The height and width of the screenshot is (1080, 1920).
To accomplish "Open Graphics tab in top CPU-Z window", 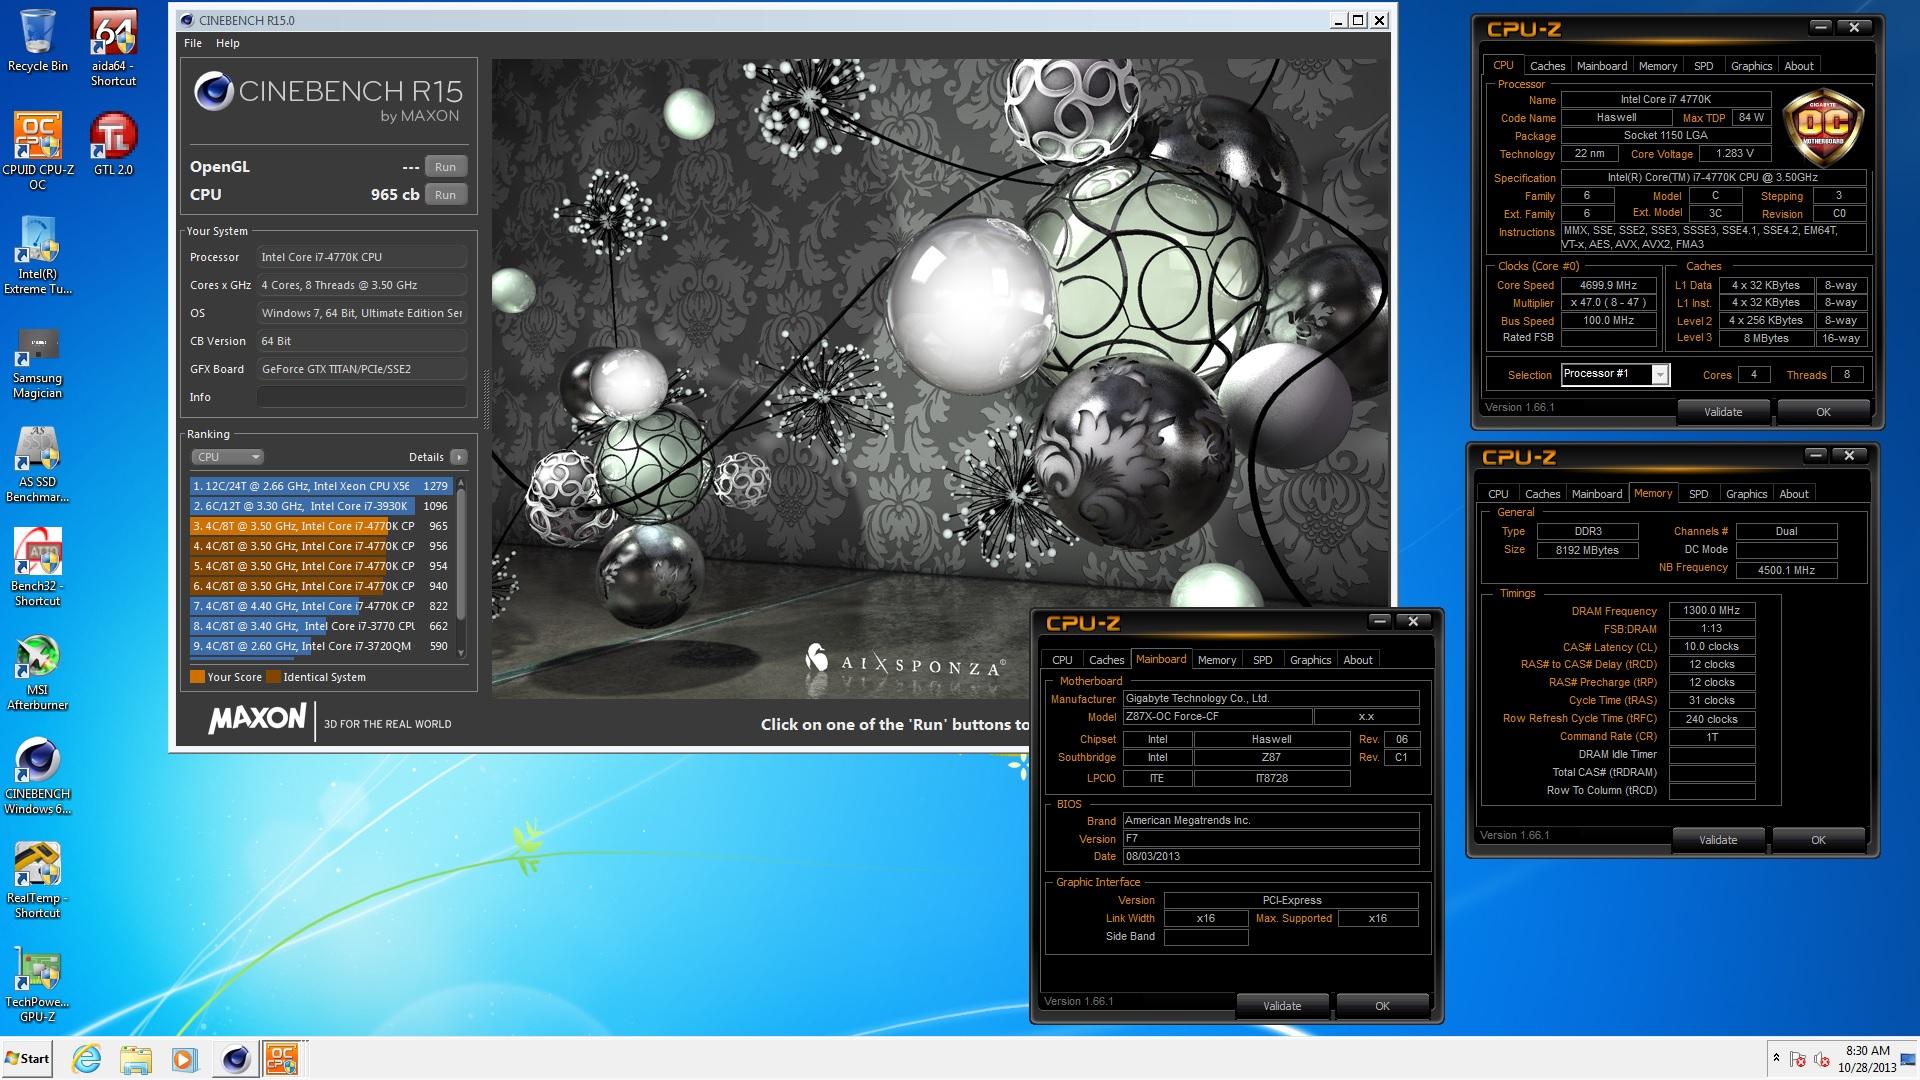I will click(1751, 66).
